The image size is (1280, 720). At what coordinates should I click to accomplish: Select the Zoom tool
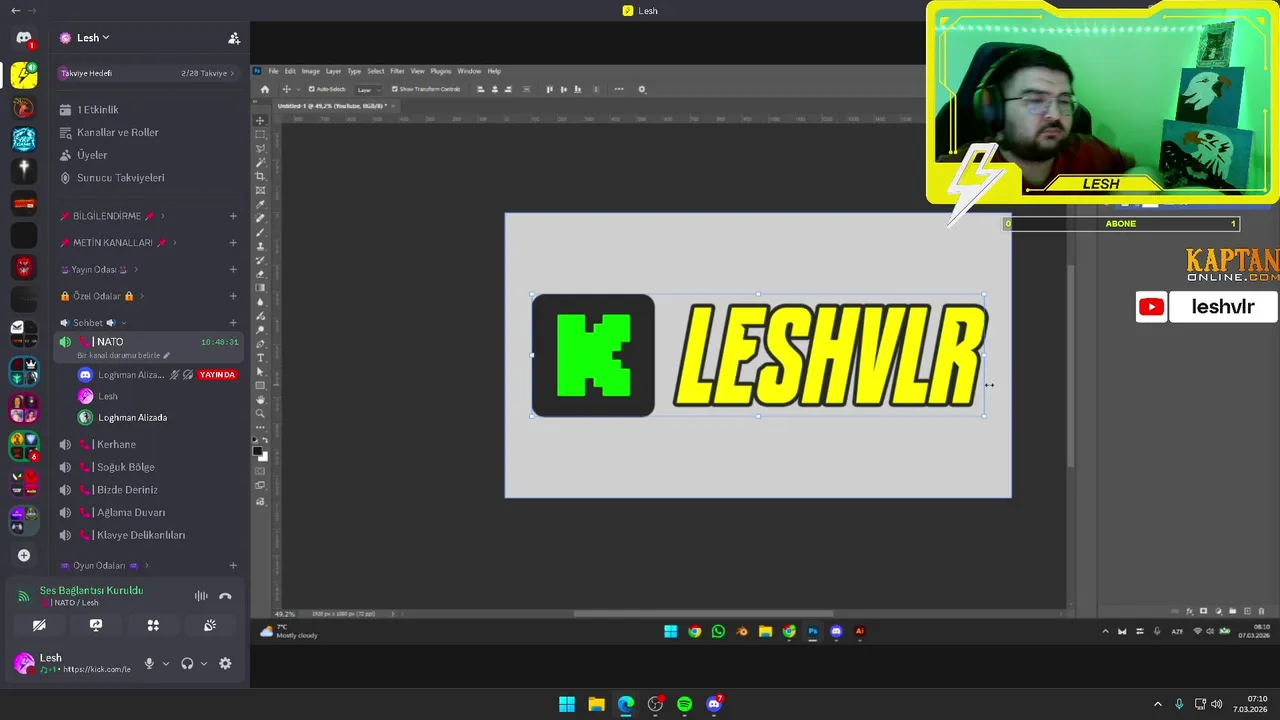tap(260, 413)
